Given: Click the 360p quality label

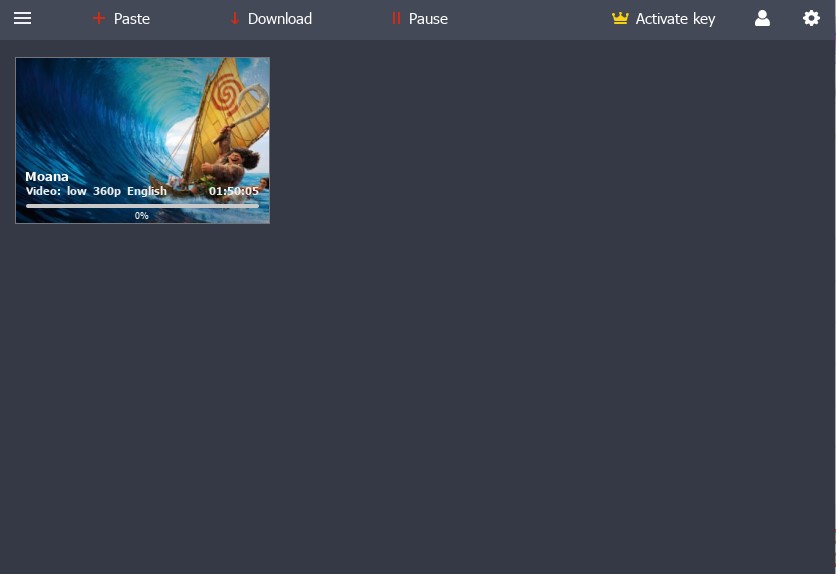Looking at the screenshot, I should click(107, 191).
